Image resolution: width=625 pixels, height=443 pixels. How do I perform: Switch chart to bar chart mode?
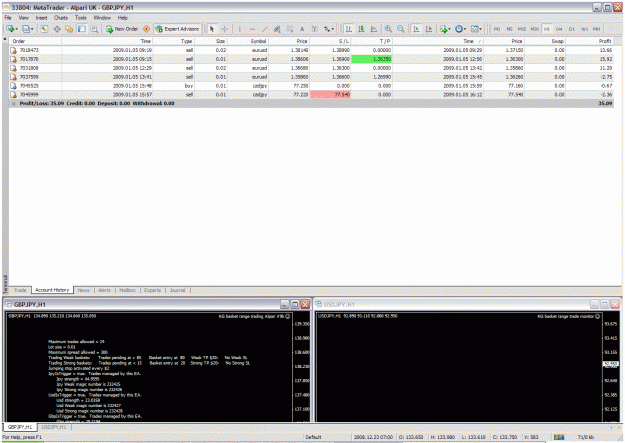tap(349, 29)
